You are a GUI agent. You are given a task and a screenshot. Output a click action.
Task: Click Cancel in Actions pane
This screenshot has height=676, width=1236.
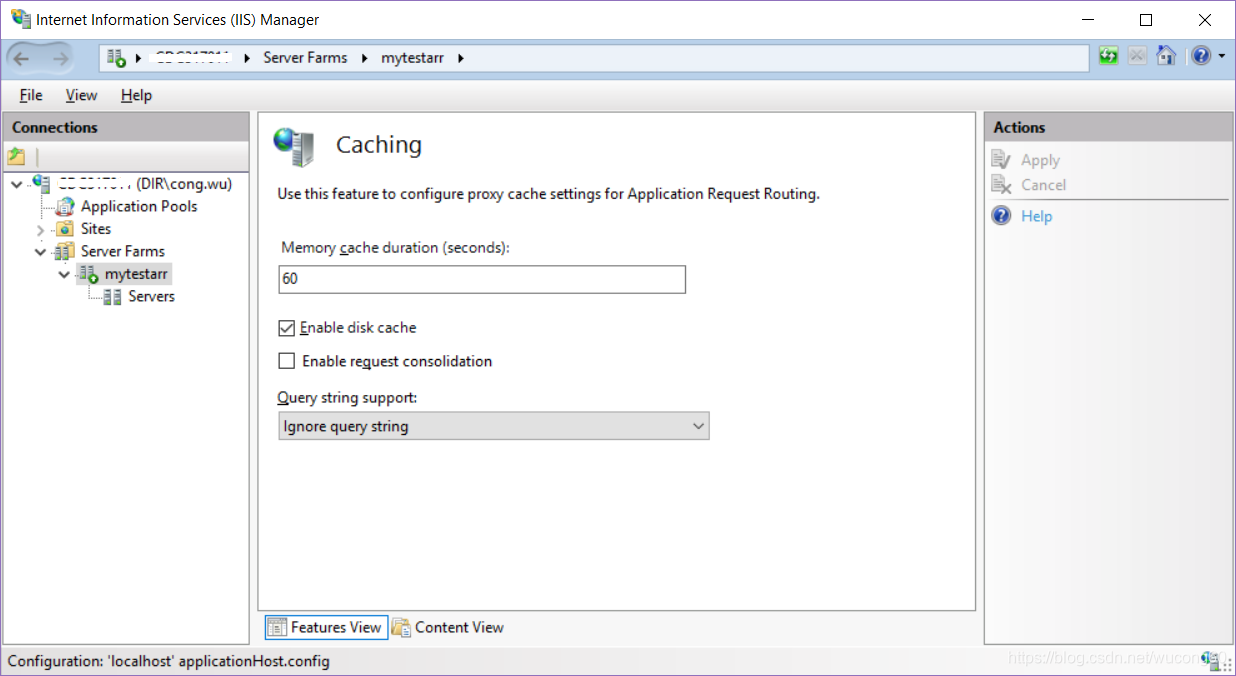tap(1043, 185)
